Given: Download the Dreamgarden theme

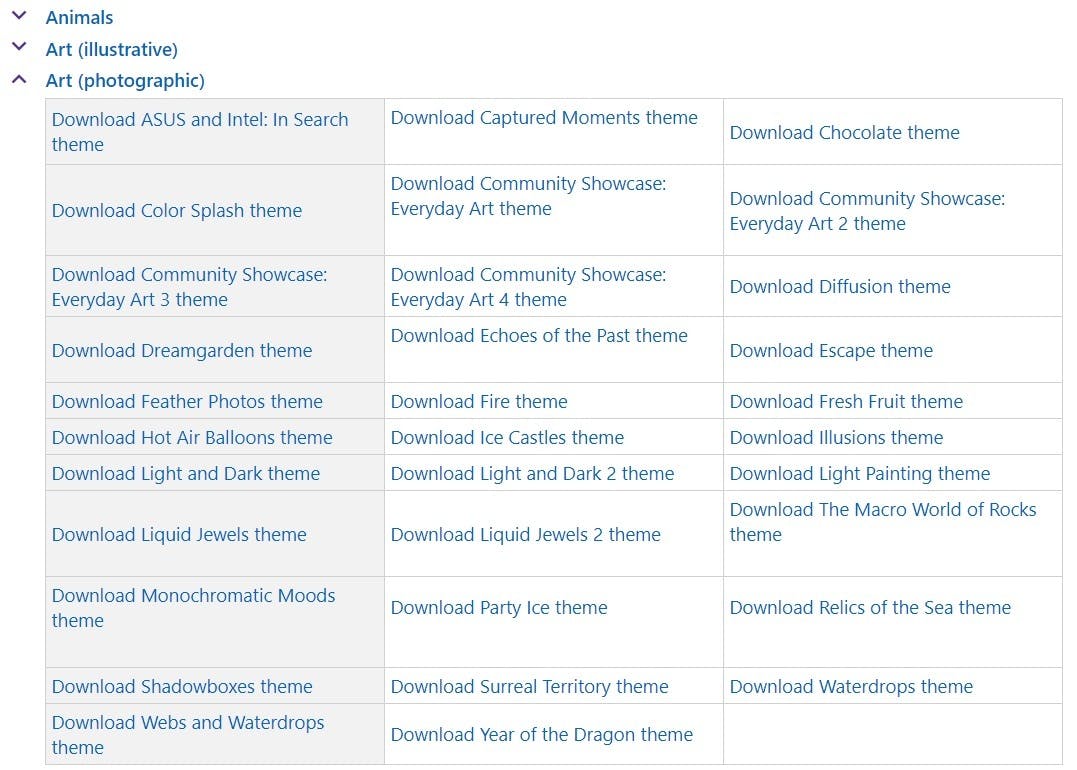Looking at the screenshot, I should coord(182,351).
